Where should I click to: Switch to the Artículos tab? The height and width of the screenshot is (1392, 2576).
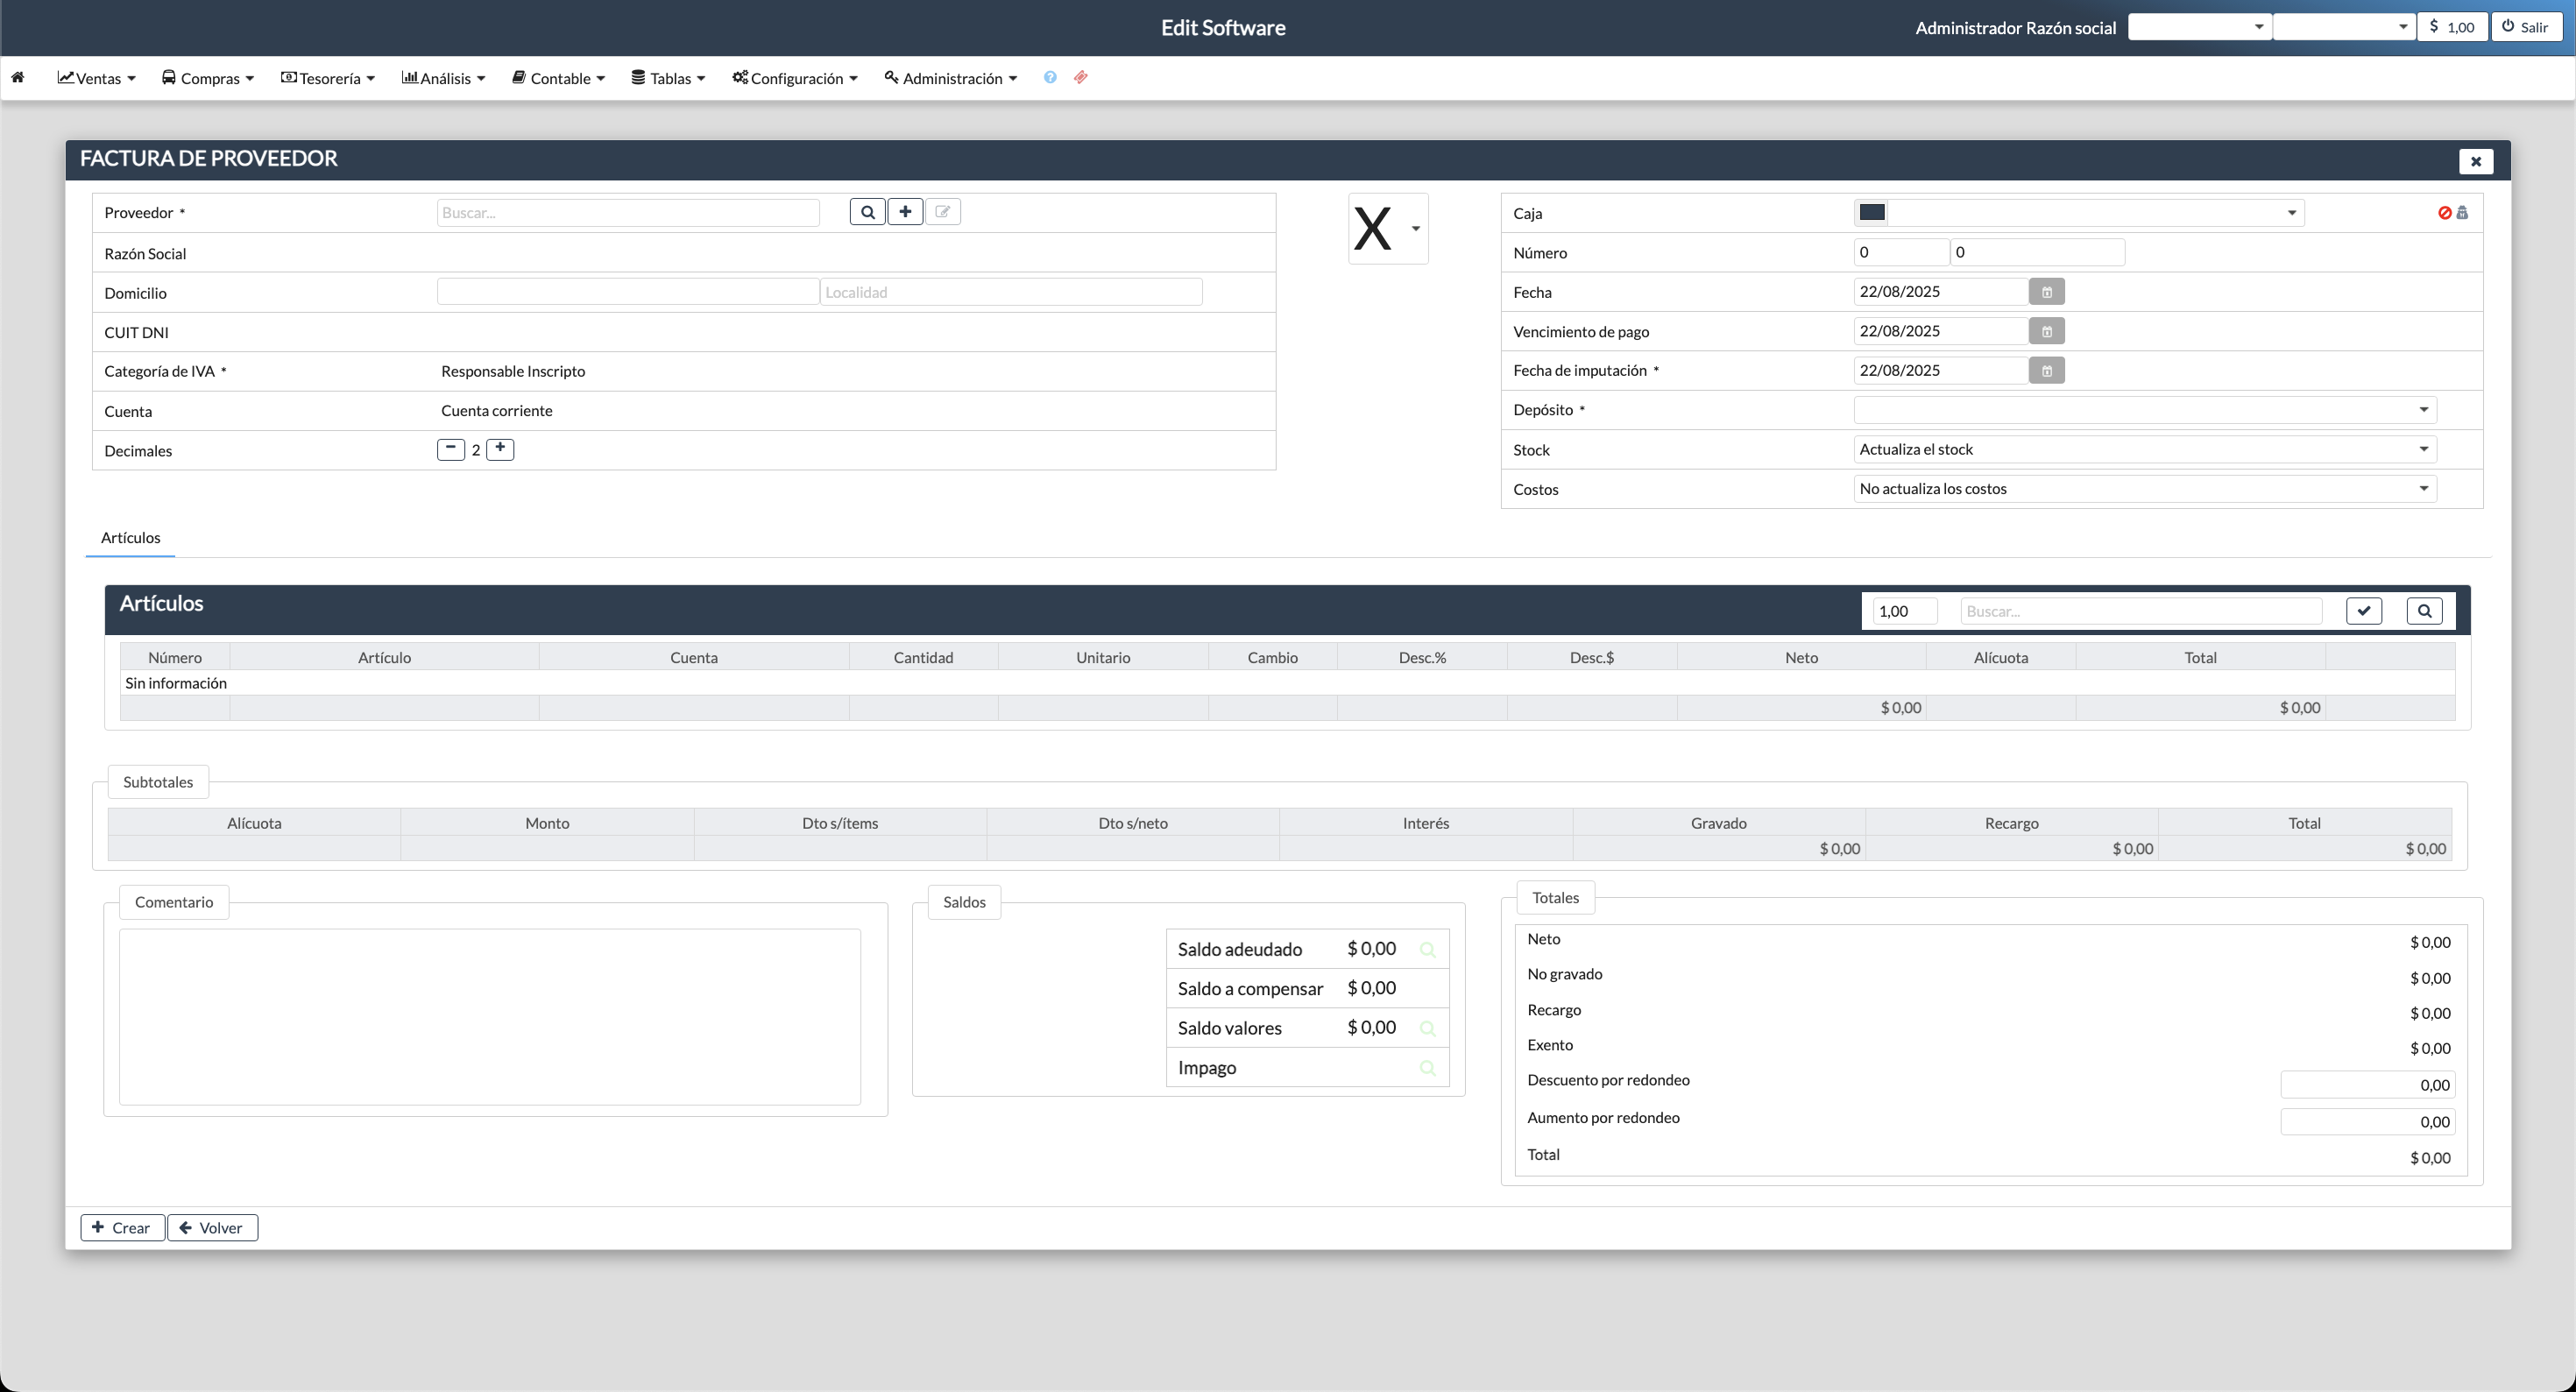tap(130, 537)
